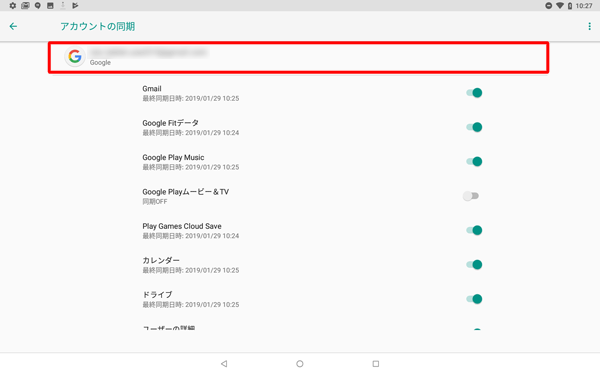
Task: Tap the Google account logo
Action: (x=75, y=57)
